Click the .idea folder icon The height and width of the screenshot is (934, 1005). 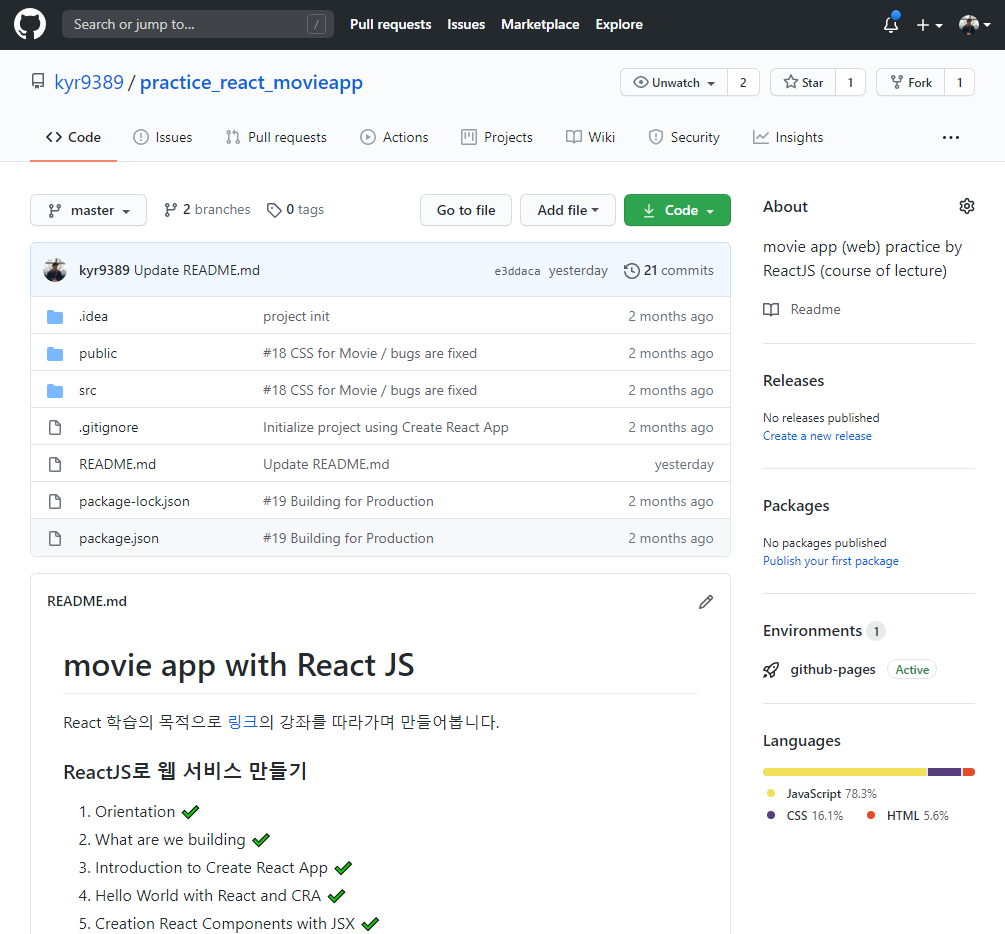point(55,317)
